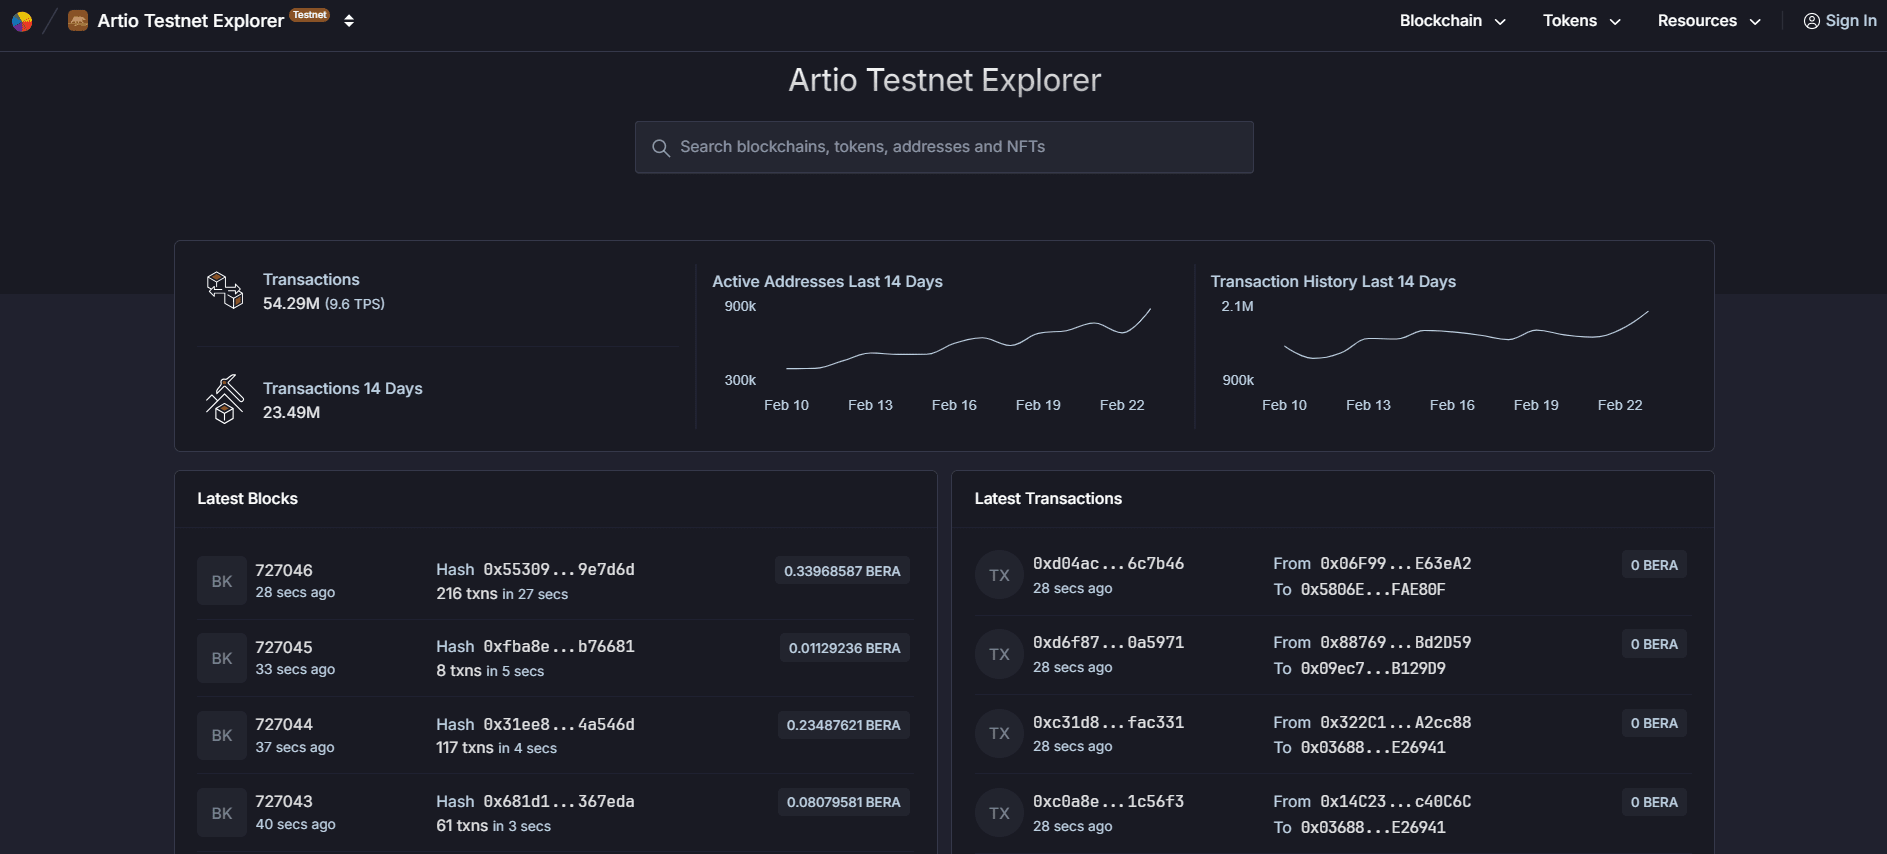1887x854 pixels.
Task: Open sender address 0x88769...Bd2D59
Action: tap(1395, 642)
